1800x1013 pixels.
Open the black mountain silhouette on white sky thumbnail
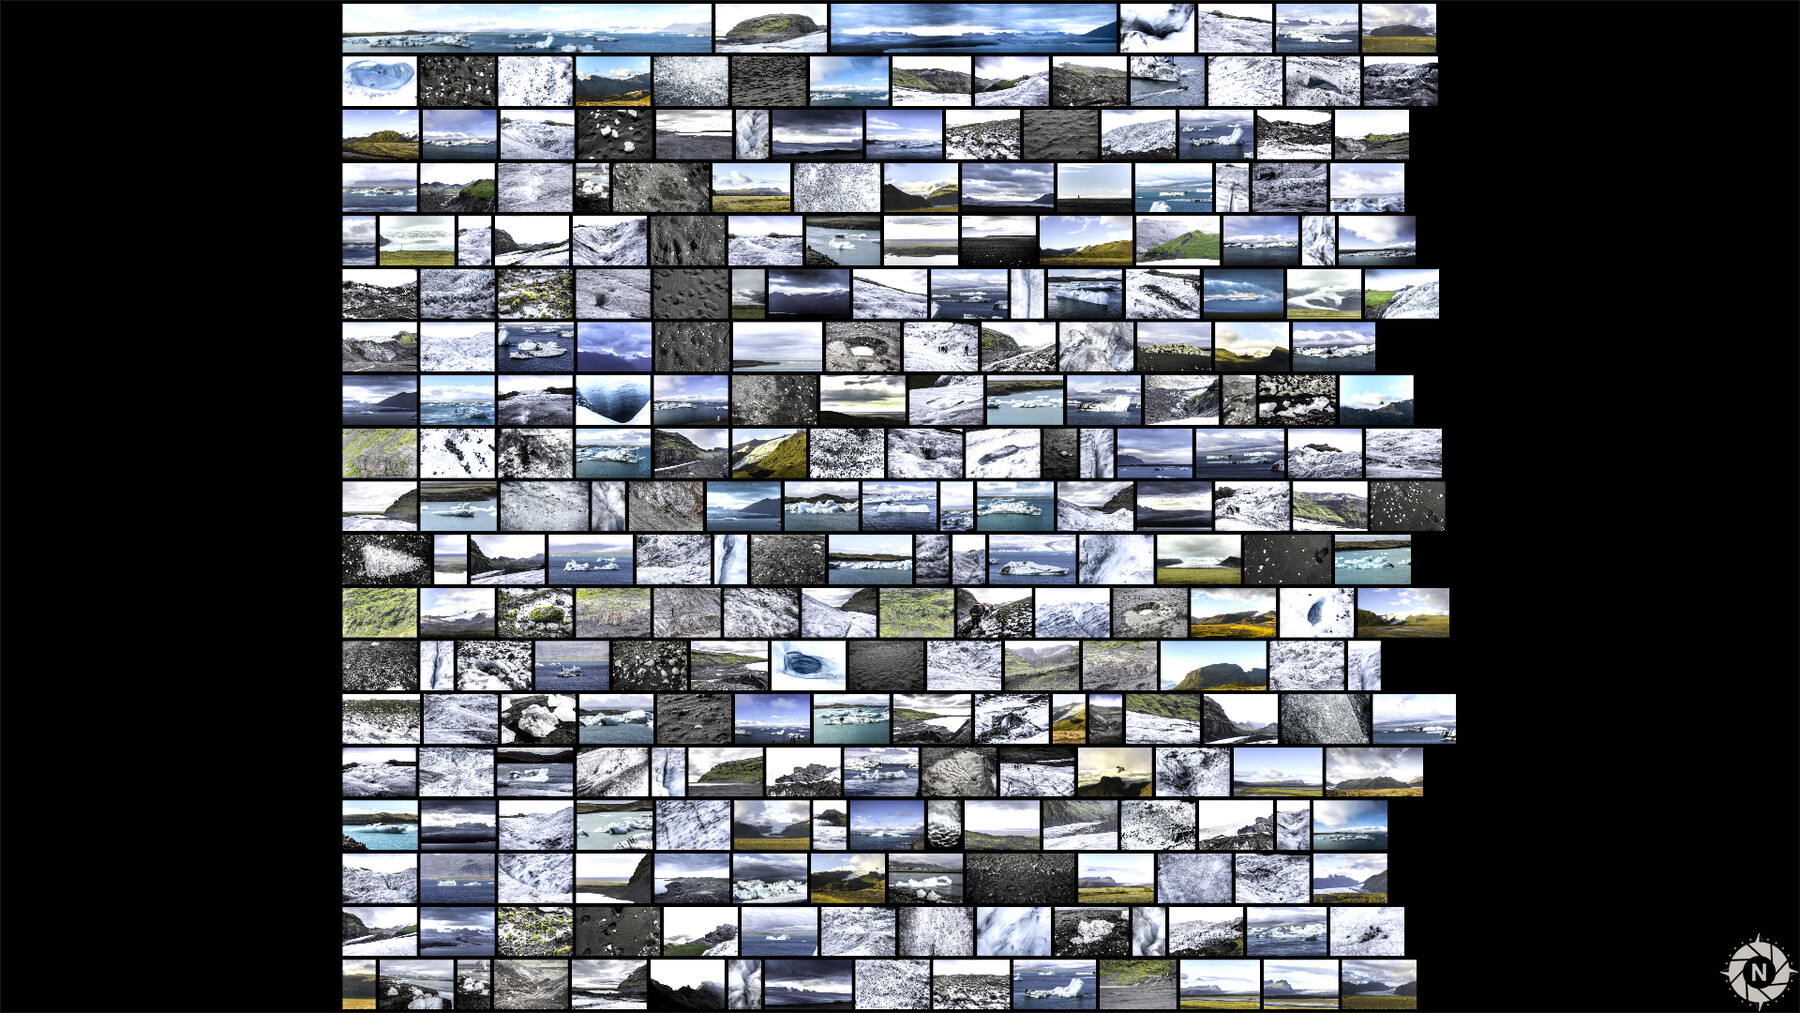click(687, 985)
